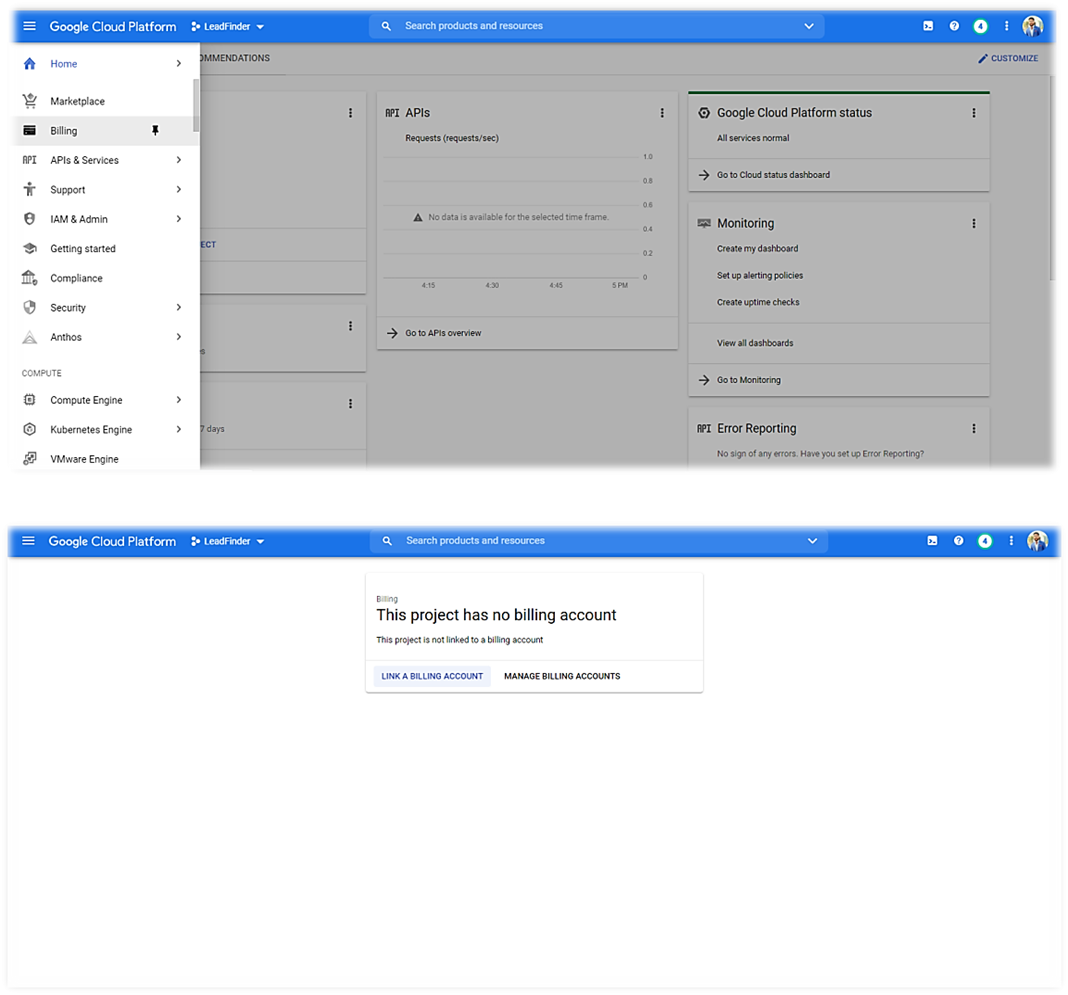This screenshot has height=995, width=1068.
Task: Open the Monitoring card options menu
Action: point(974,224)
